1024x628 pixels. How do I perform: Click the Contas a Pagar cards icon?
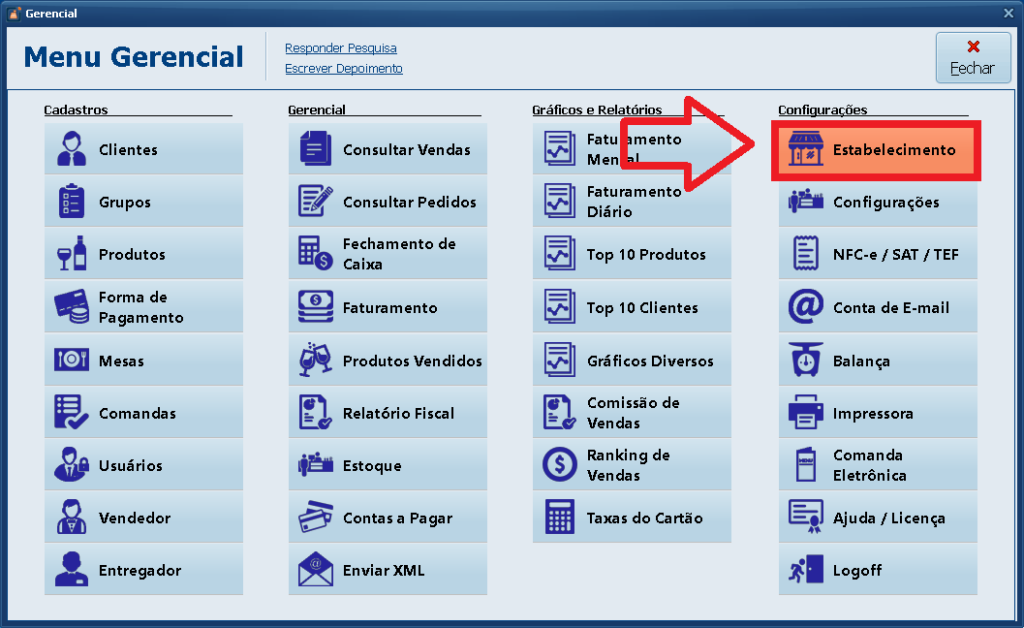(x=316, y=518)
